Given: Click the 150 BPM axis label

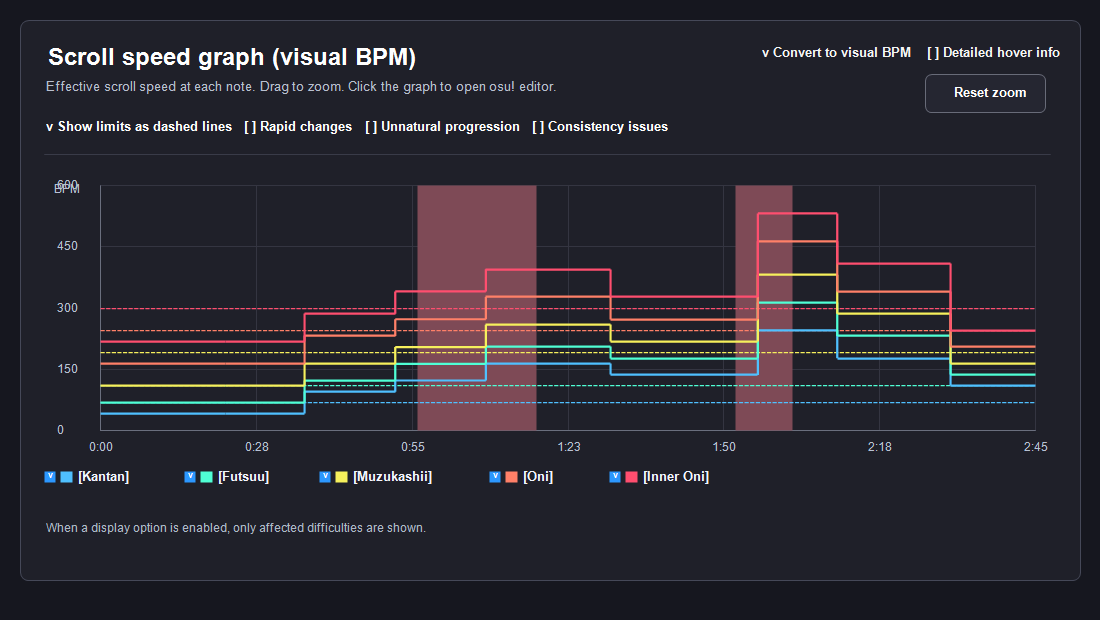Looking at the screenshot, I should click(67, 369).
